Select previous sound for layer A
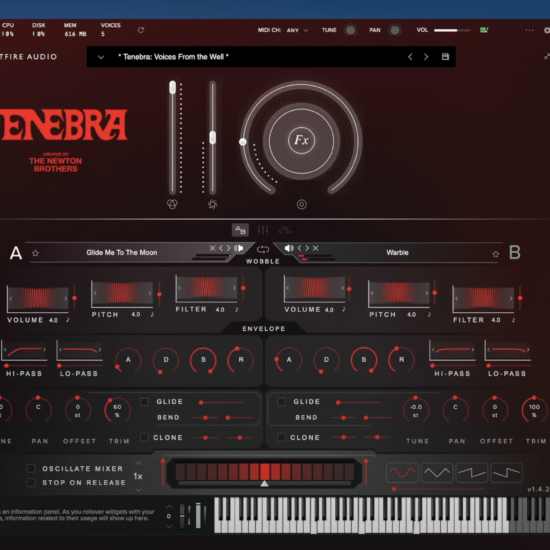 click(221, 248)
